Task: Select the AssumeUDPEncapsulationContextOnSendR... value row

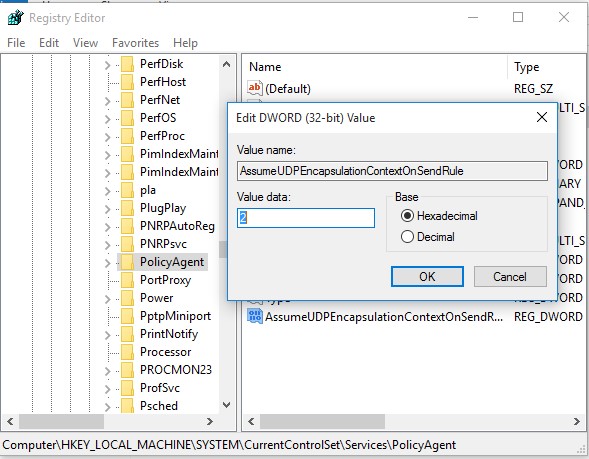Action: (x=384, y=317)
